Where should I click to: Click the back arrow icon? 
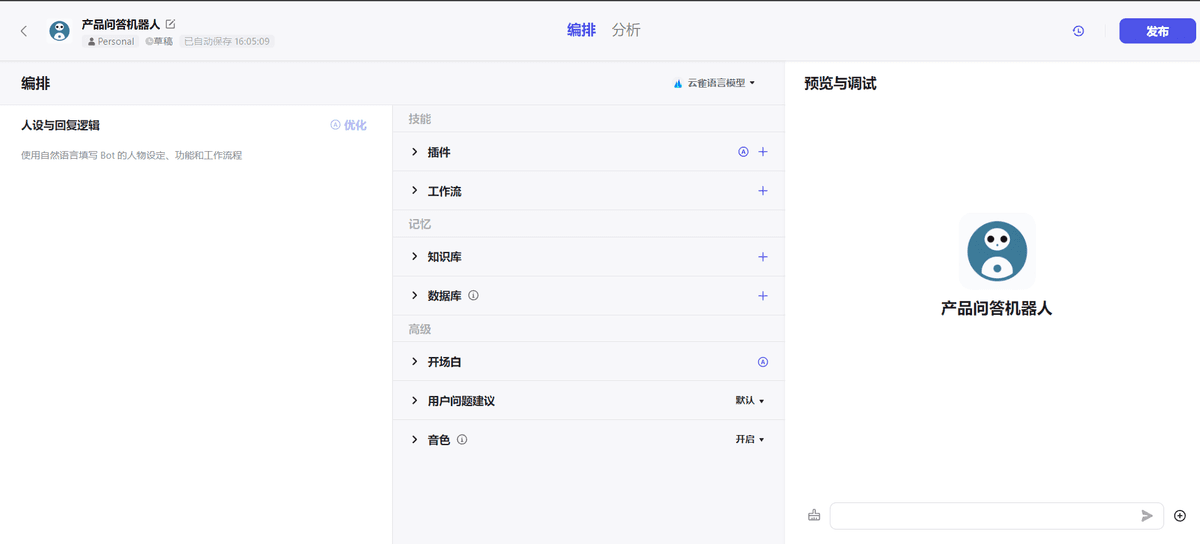(x=24, y=31)
